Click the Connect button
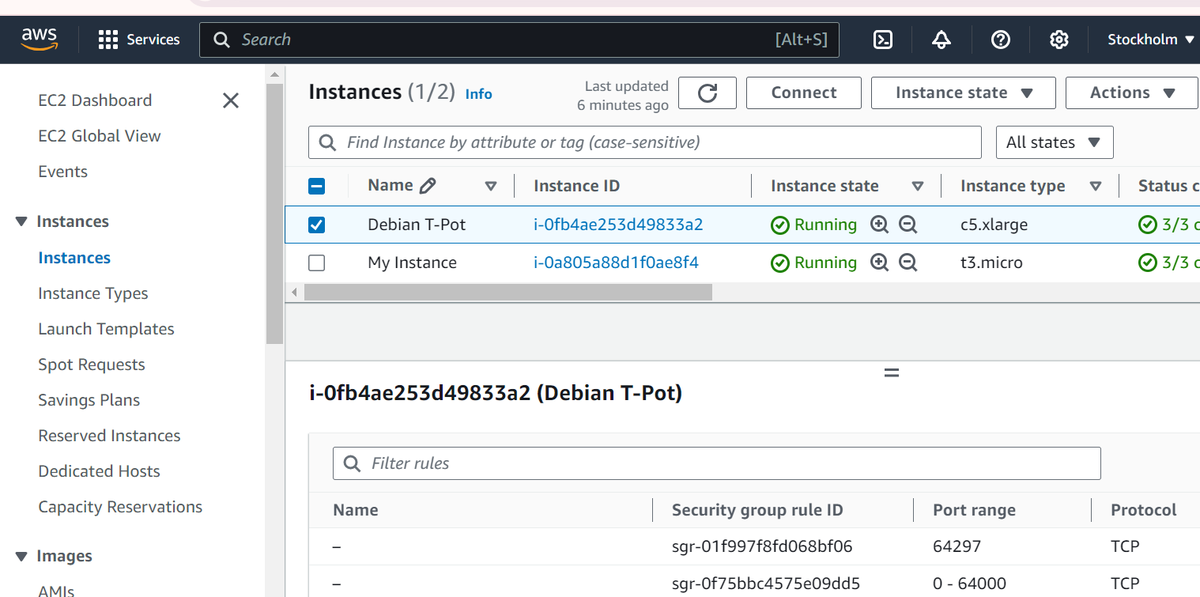 (x=804, y=93)
